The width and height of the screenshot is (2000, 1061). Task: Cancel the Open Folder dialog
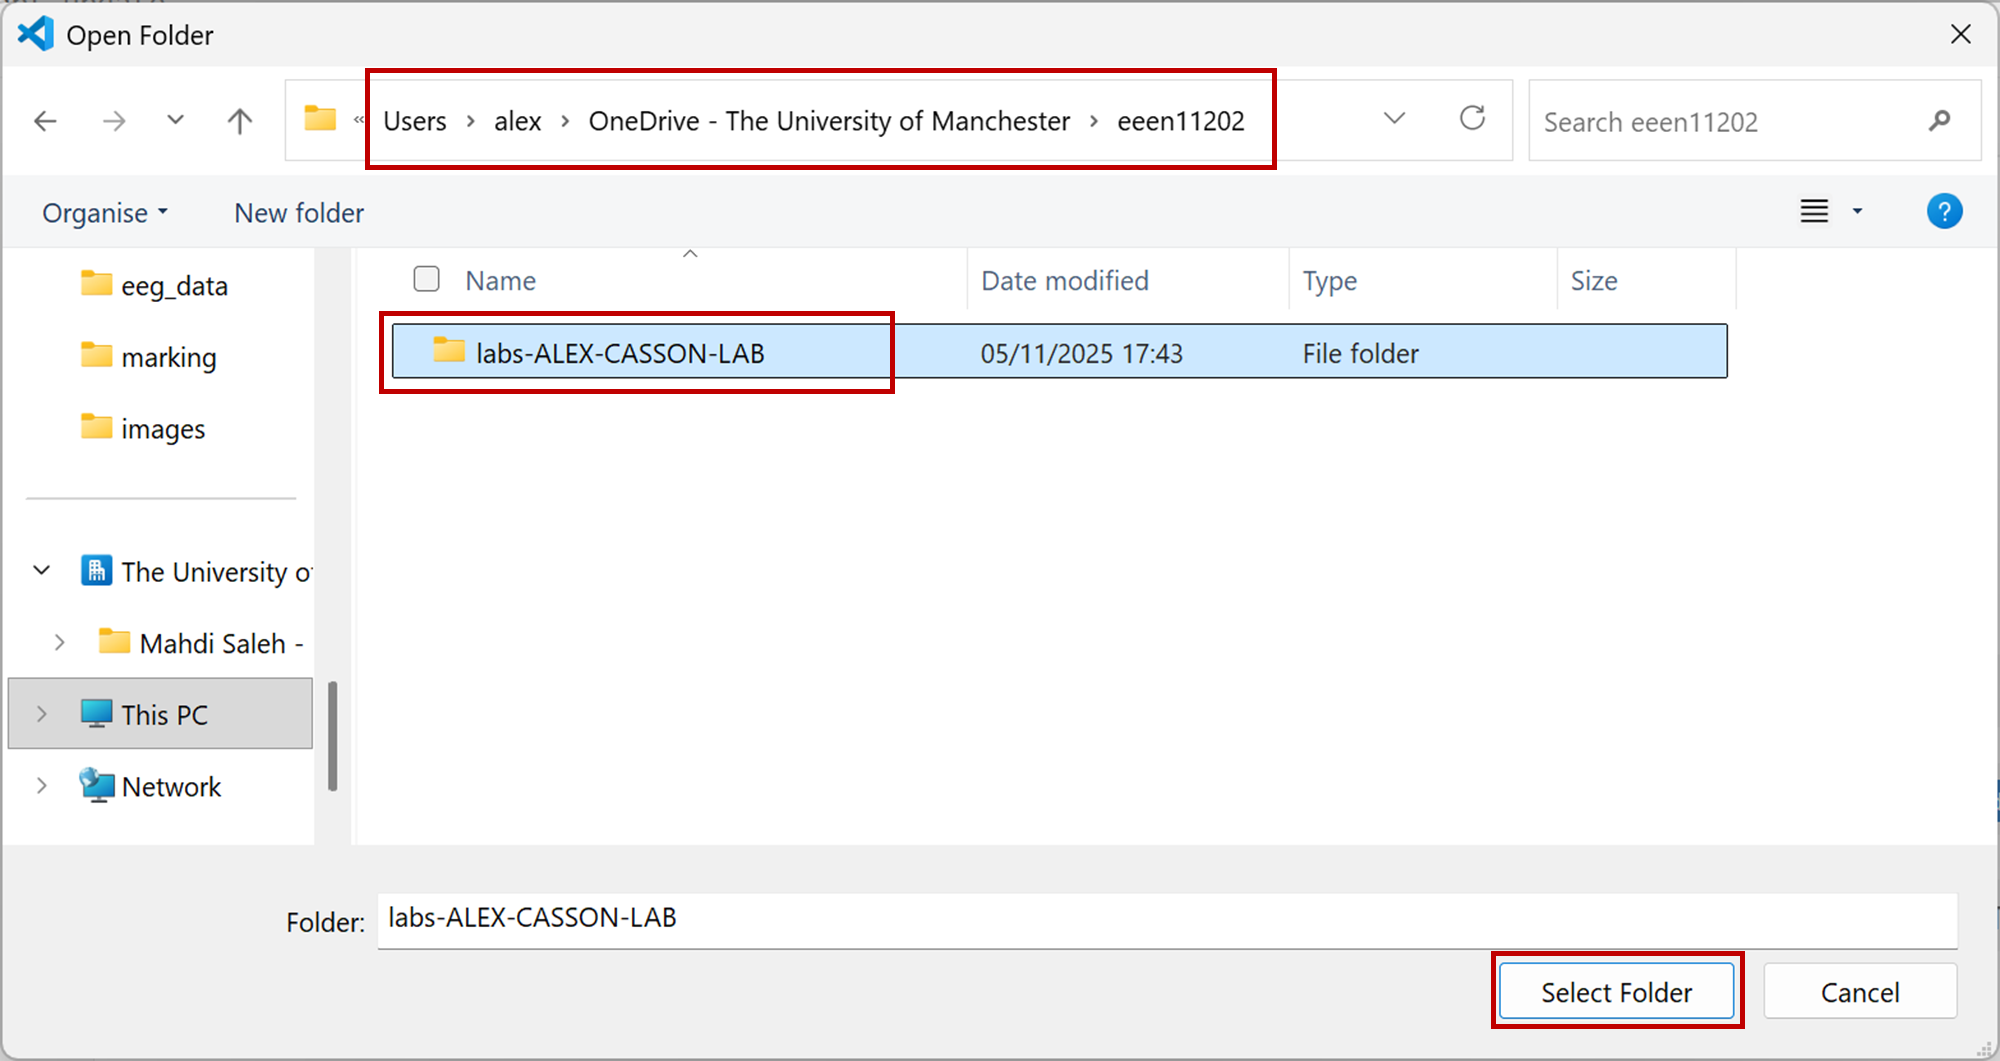[1859, 992]
